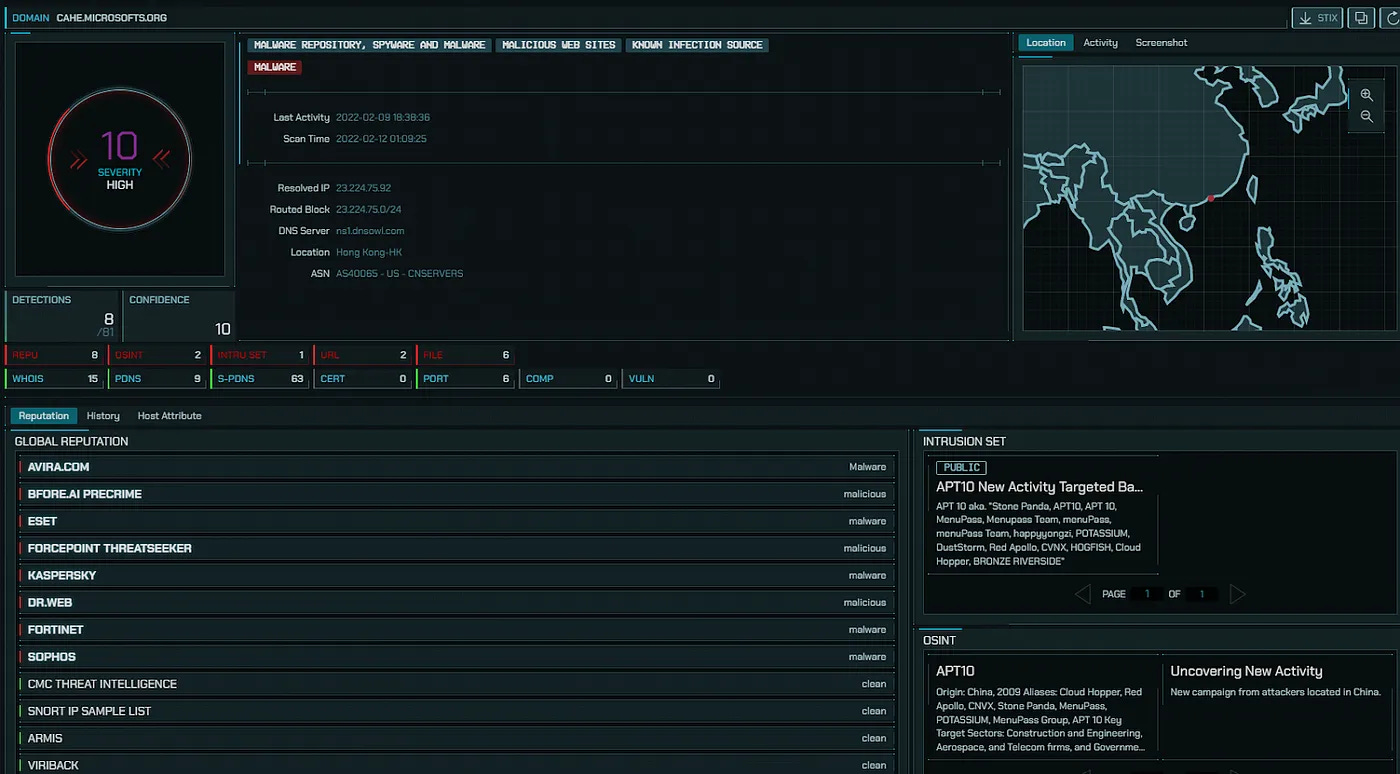The width and height of the screenshot is (1400, 774).
Task: Click the Malware Repository, Spyware and Malware tag
Action: [x=369, y=45]
